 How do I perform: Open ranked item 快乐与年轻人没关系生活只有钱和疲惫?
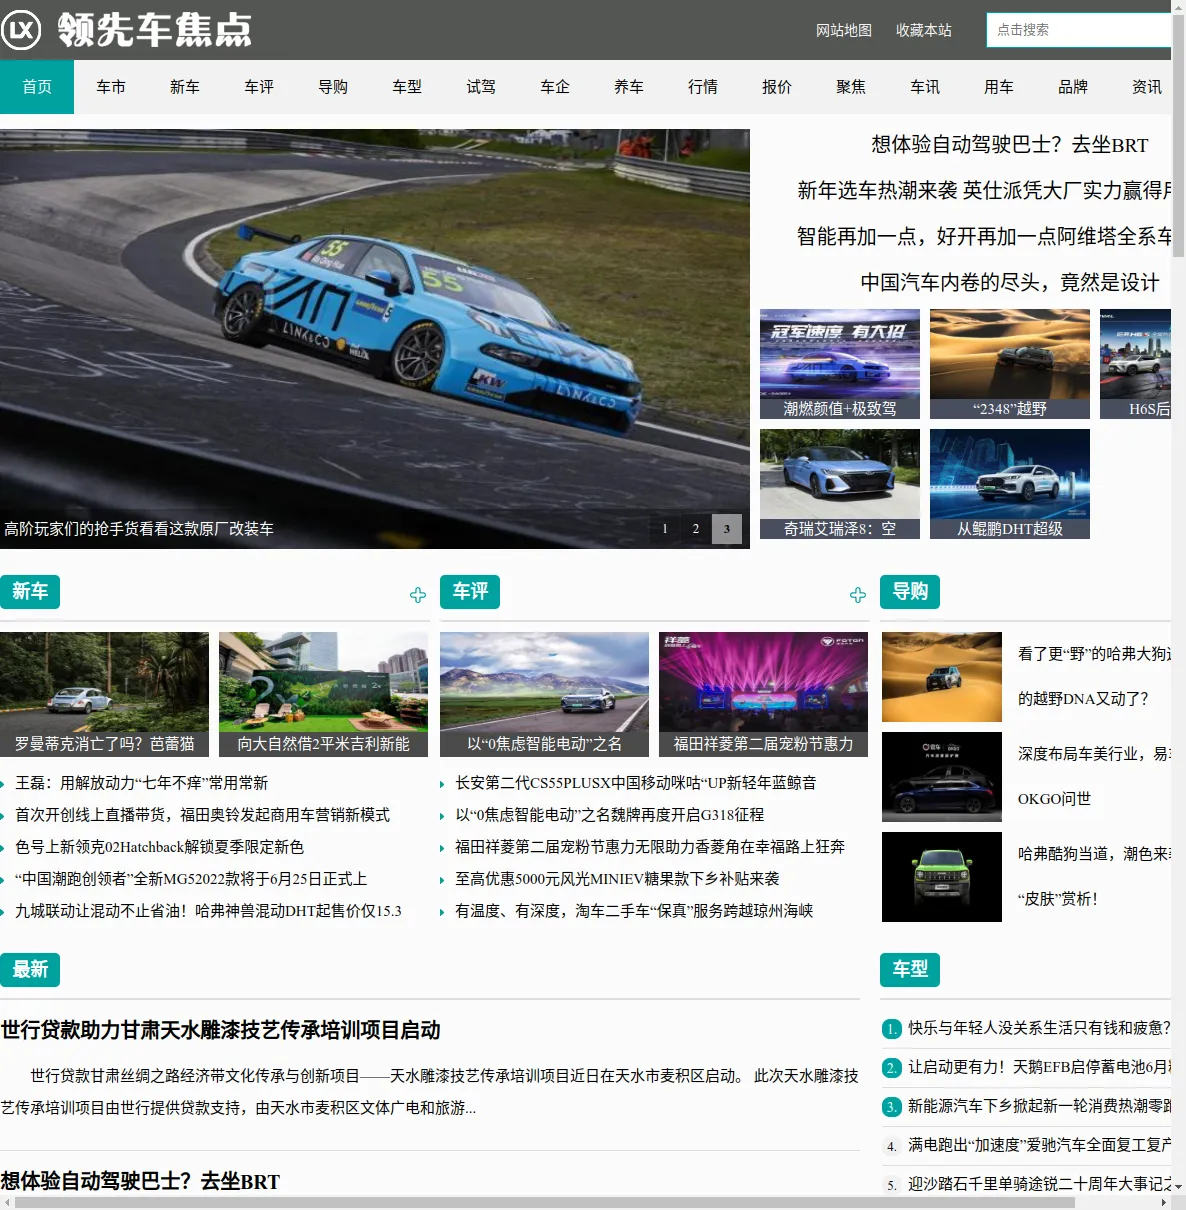coord(1039,1028)
